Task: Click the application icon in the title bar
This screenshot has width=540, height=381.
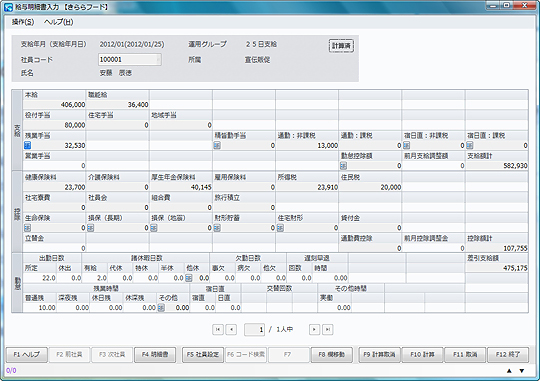Action: (x=8, y=7)
